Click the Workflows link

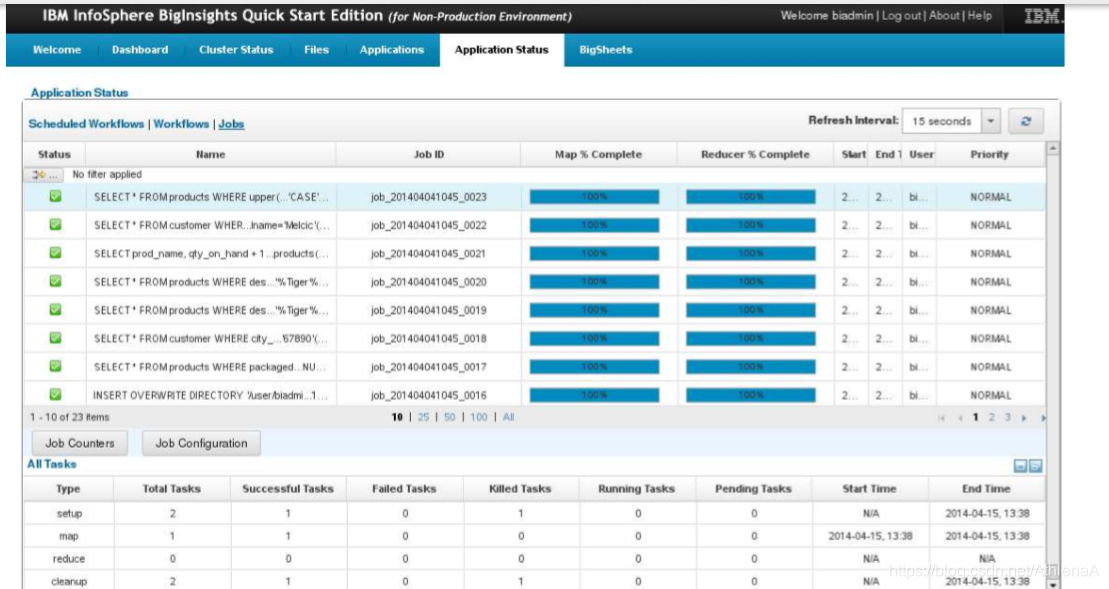pos(181,124)
